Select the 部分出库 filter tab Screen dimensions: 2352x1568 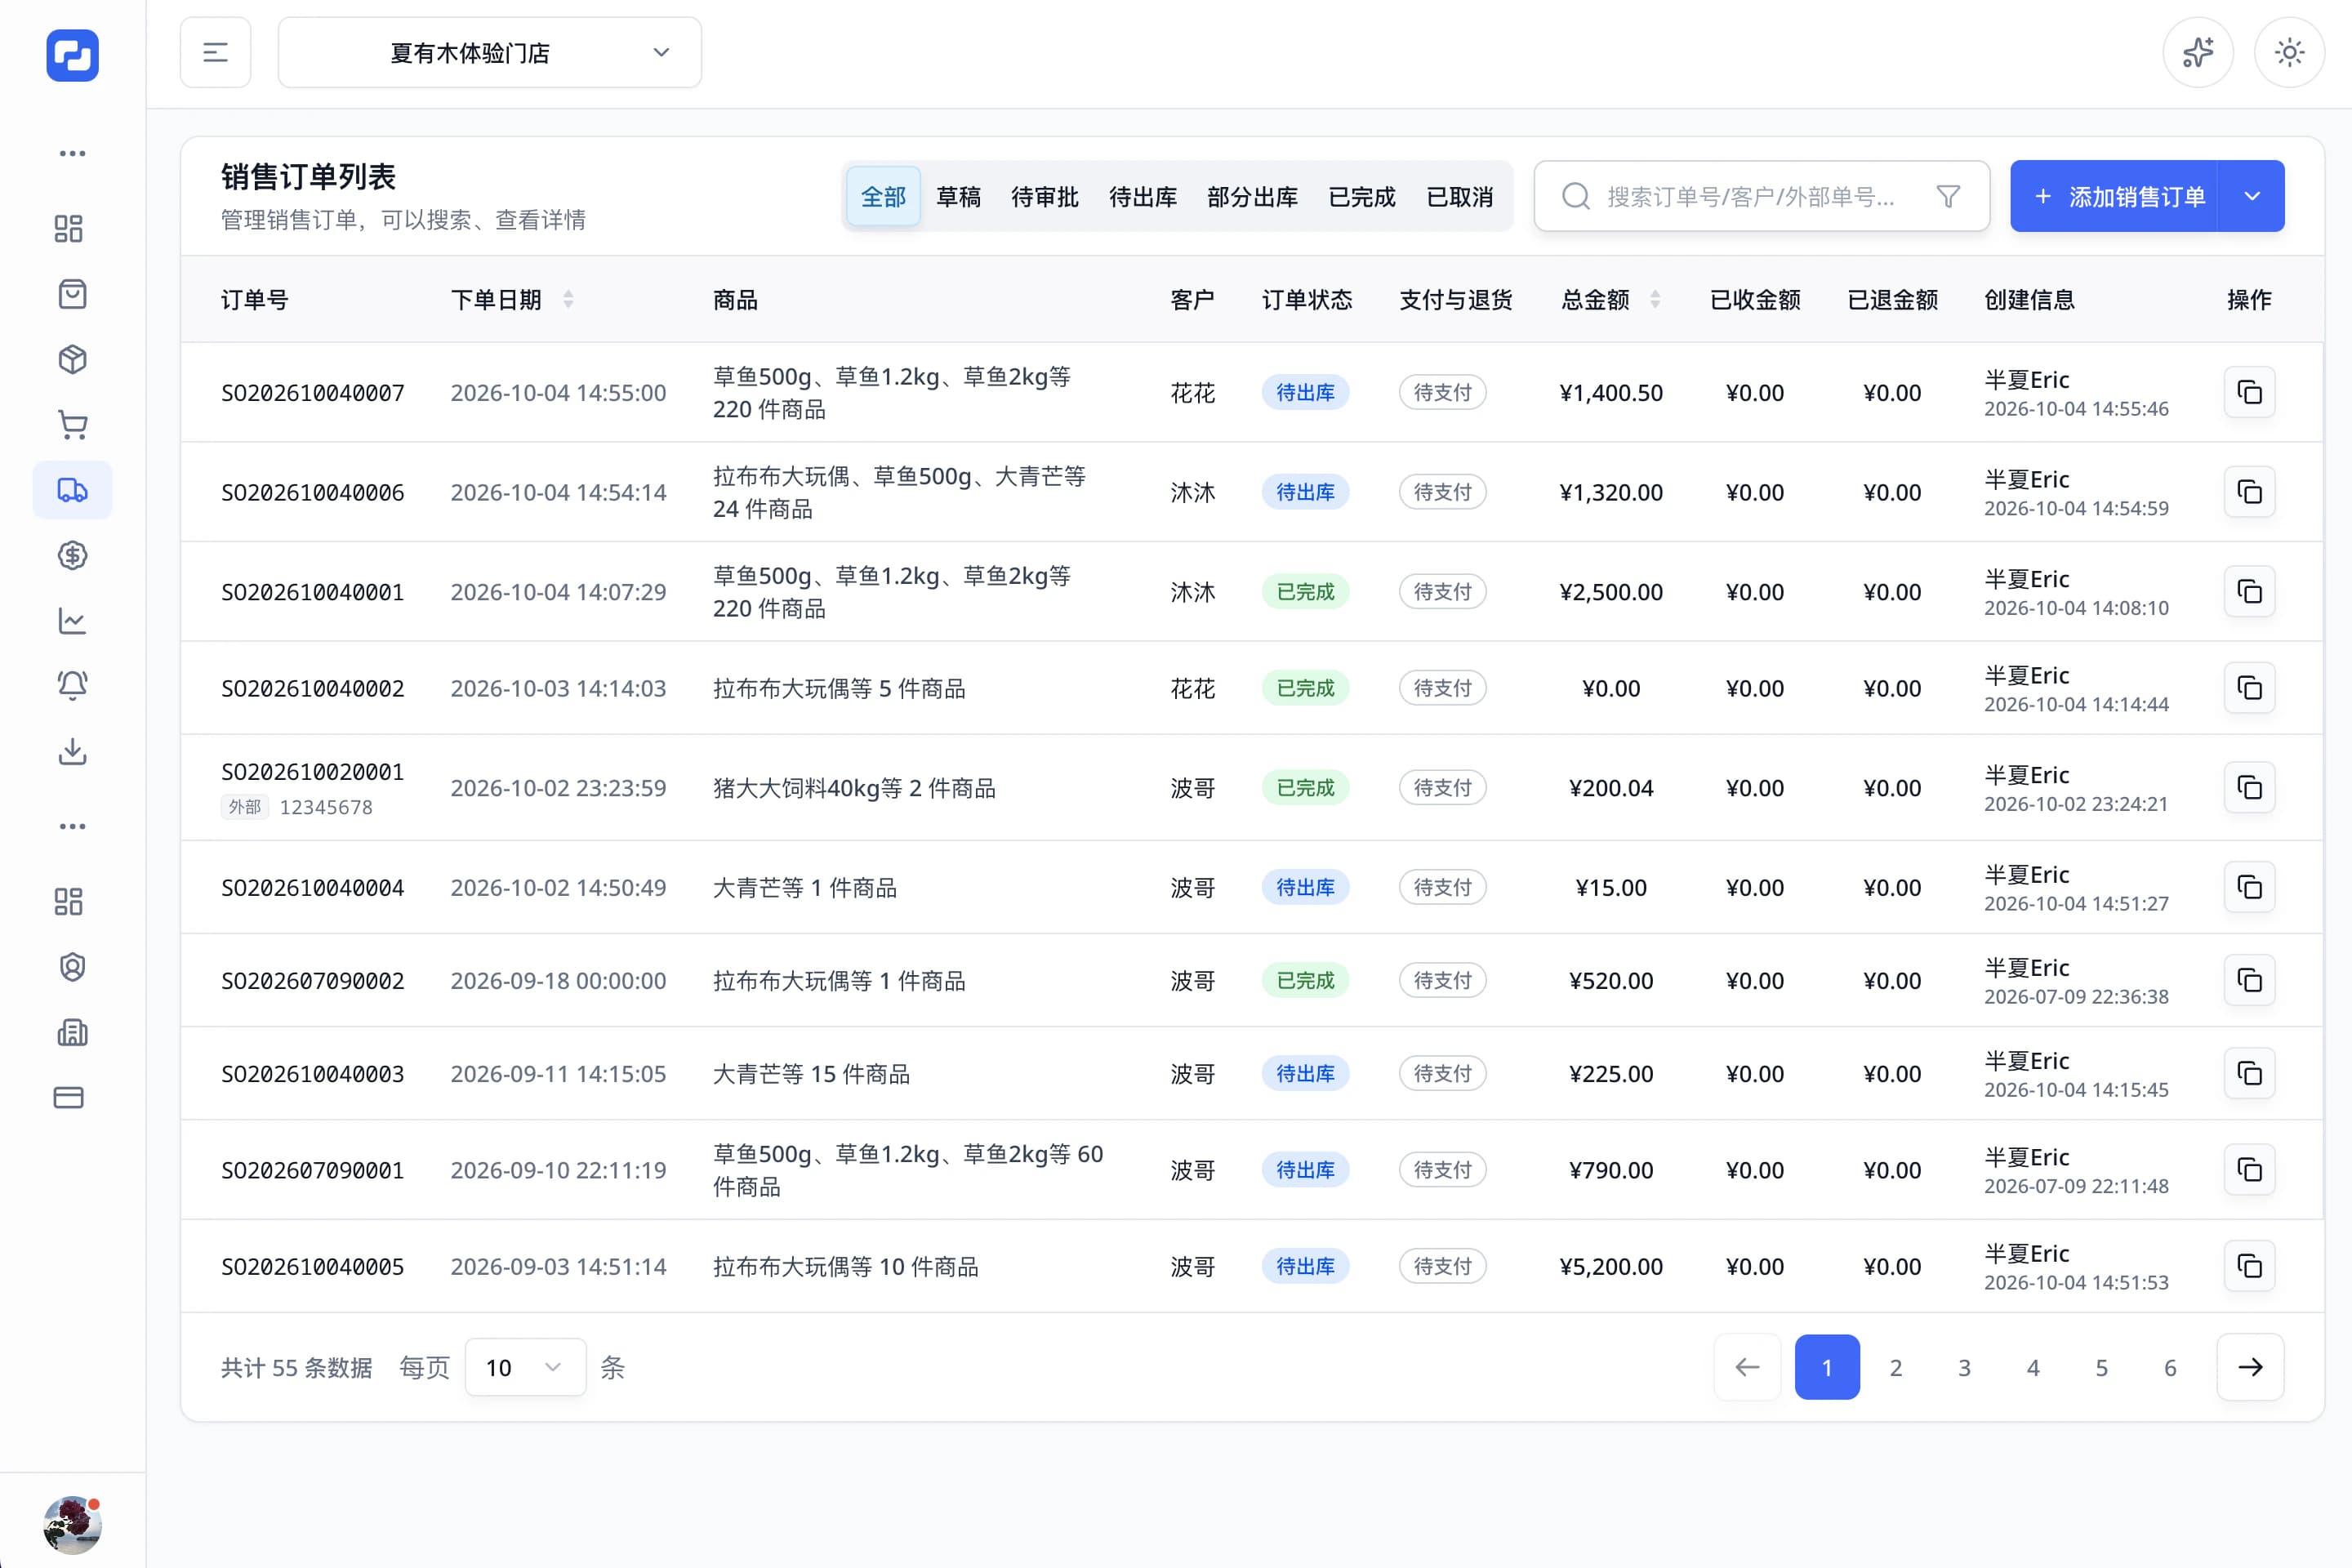point(1252,196)
